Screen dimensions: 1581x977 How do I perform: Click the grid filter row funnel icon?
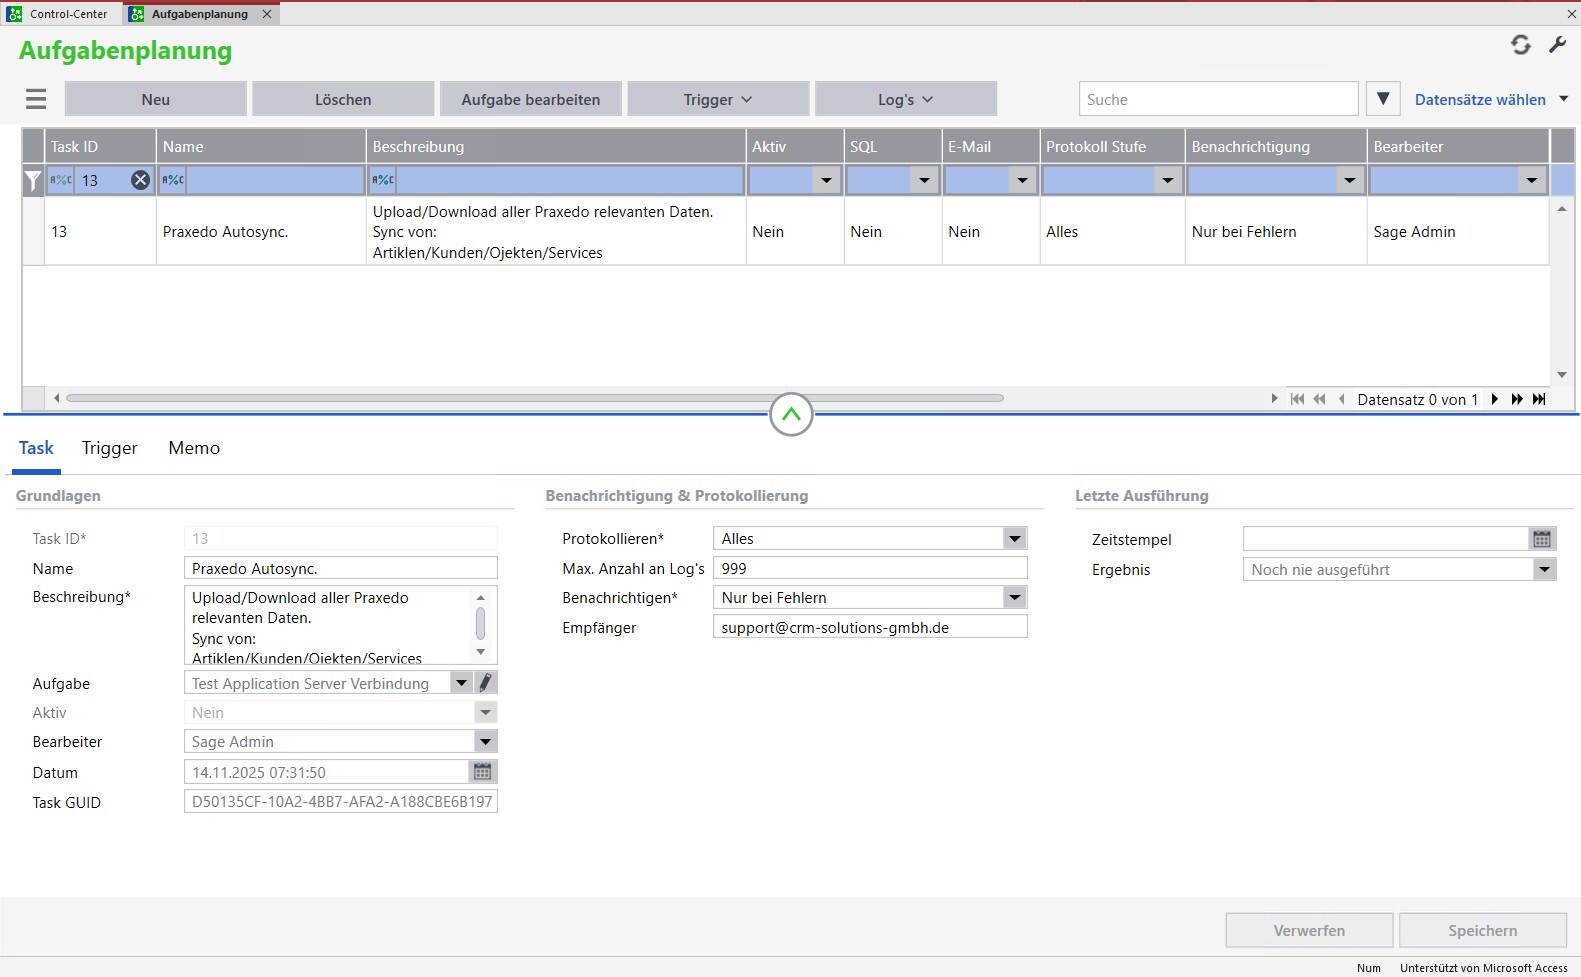(x=33, y=180)
